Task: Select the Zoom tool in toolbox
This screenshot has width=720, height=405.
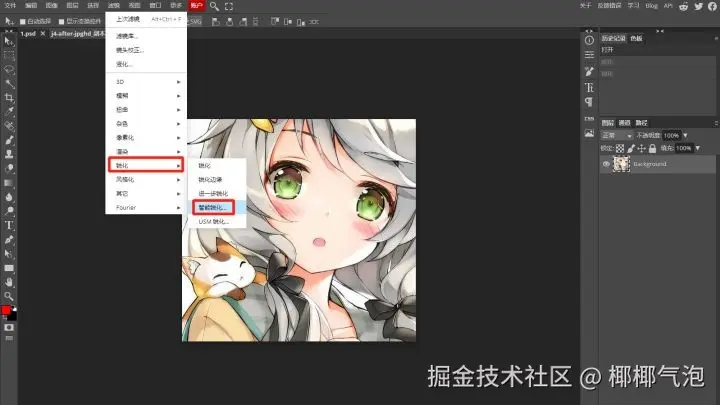Action: click(x=9, y=296)
